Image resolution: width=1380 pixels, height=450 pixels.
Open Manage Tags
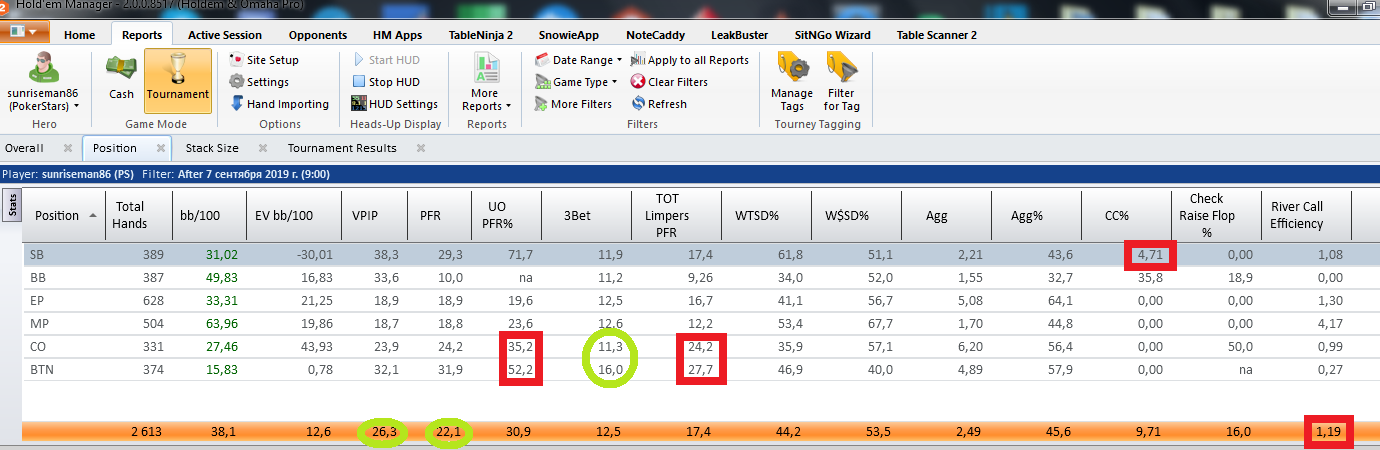tap(792, 83)
